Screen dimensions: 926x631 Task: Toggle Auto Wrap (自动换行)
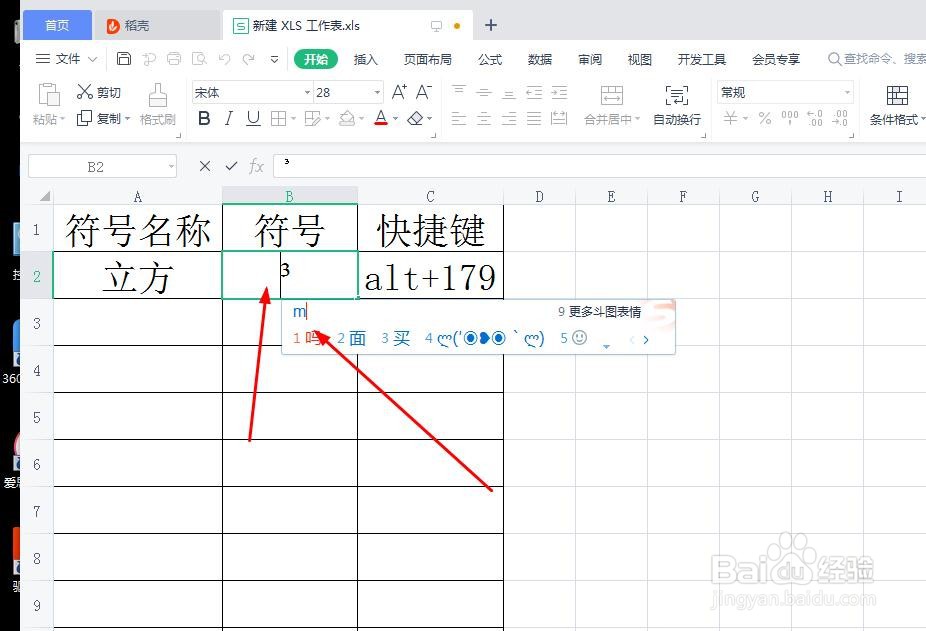677,105
